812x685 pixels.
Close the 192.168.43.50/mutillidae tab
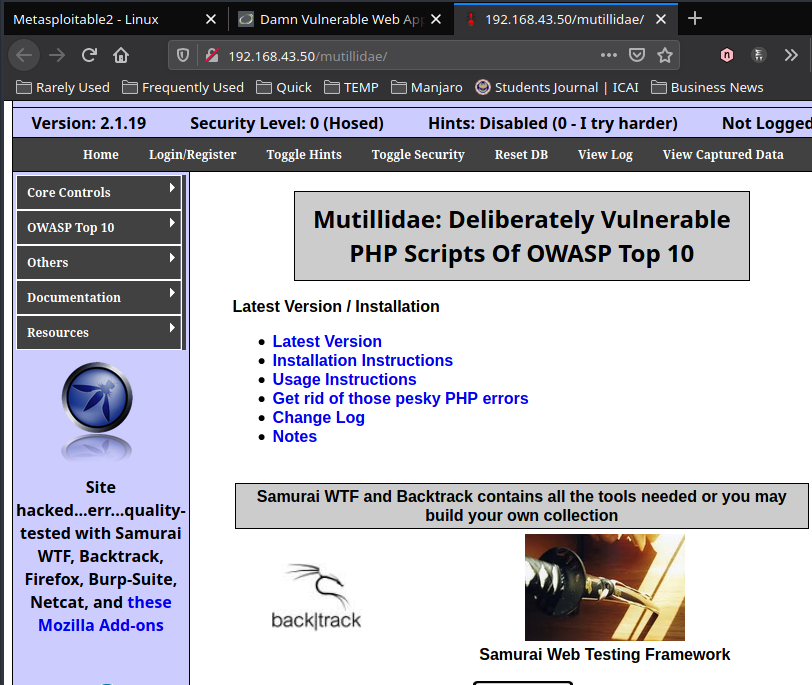[661, 19]
